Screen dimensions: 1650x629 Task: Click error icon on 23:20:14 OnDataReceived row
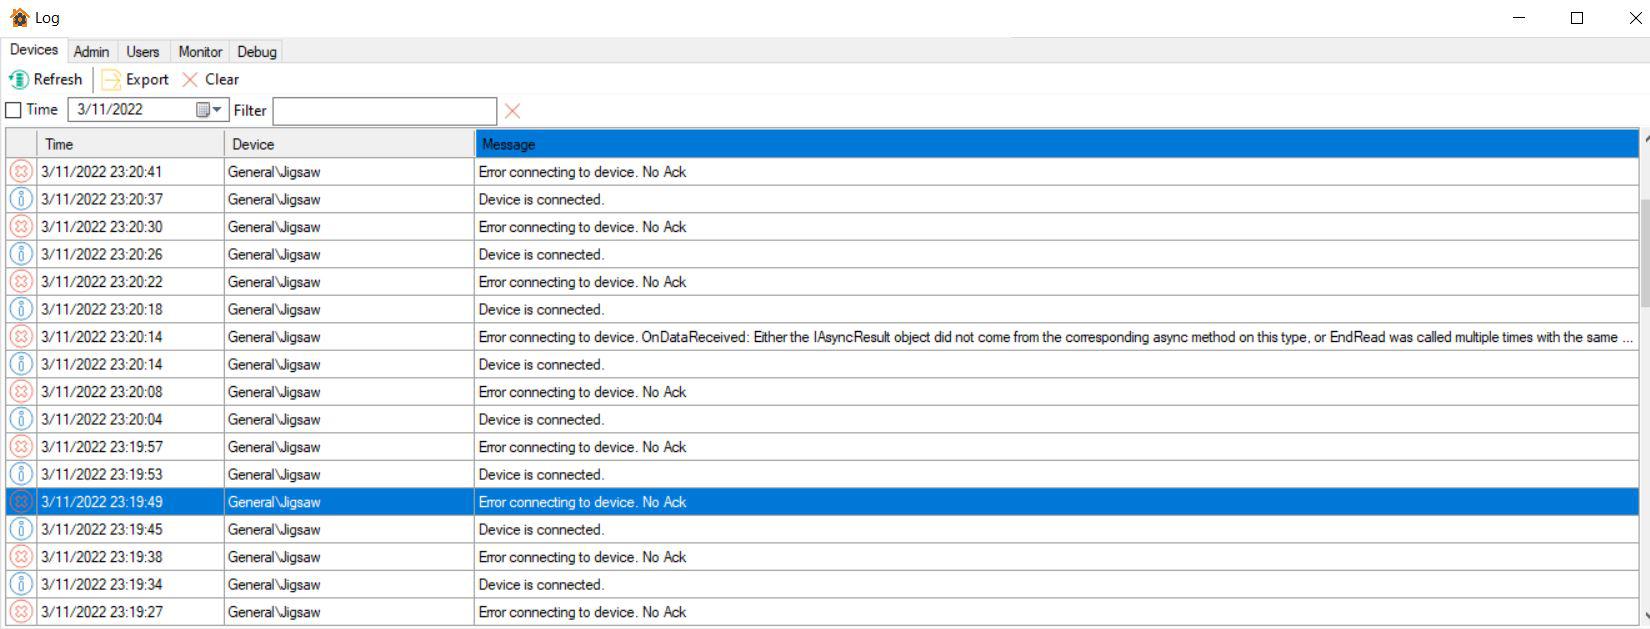[20, 337]
